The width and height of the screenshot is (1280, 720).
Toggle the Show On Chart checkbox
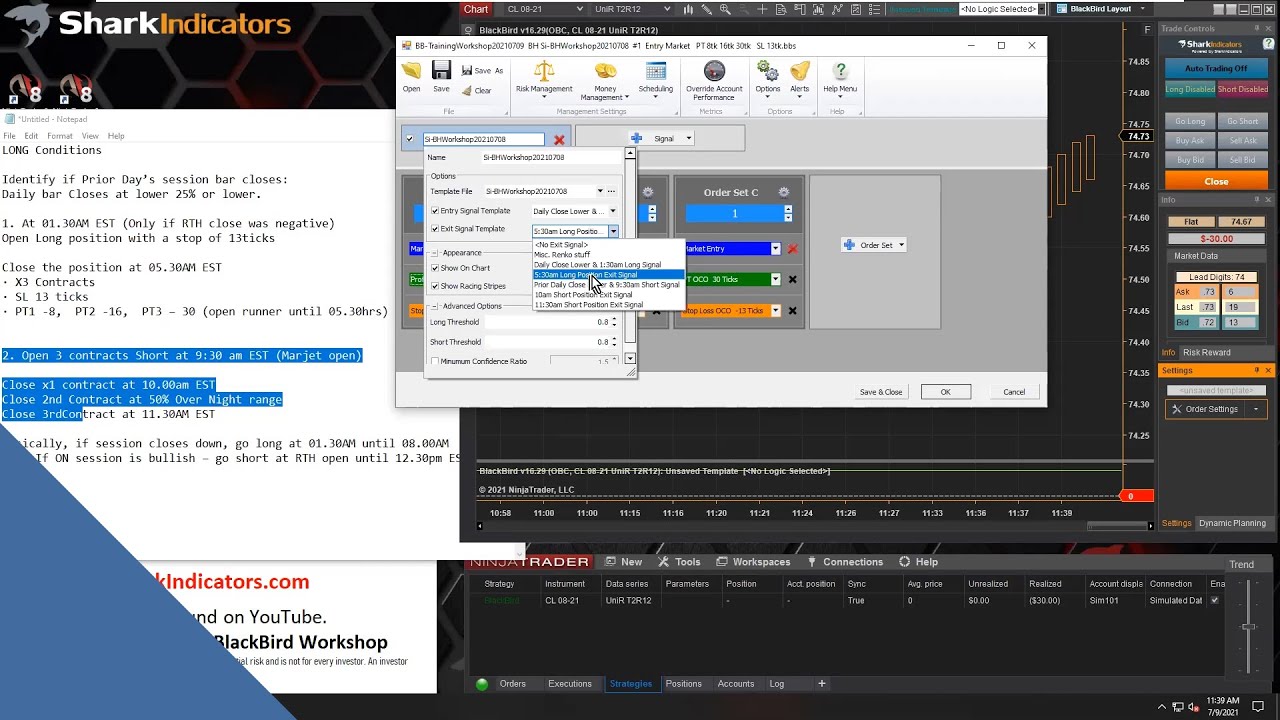435,268
